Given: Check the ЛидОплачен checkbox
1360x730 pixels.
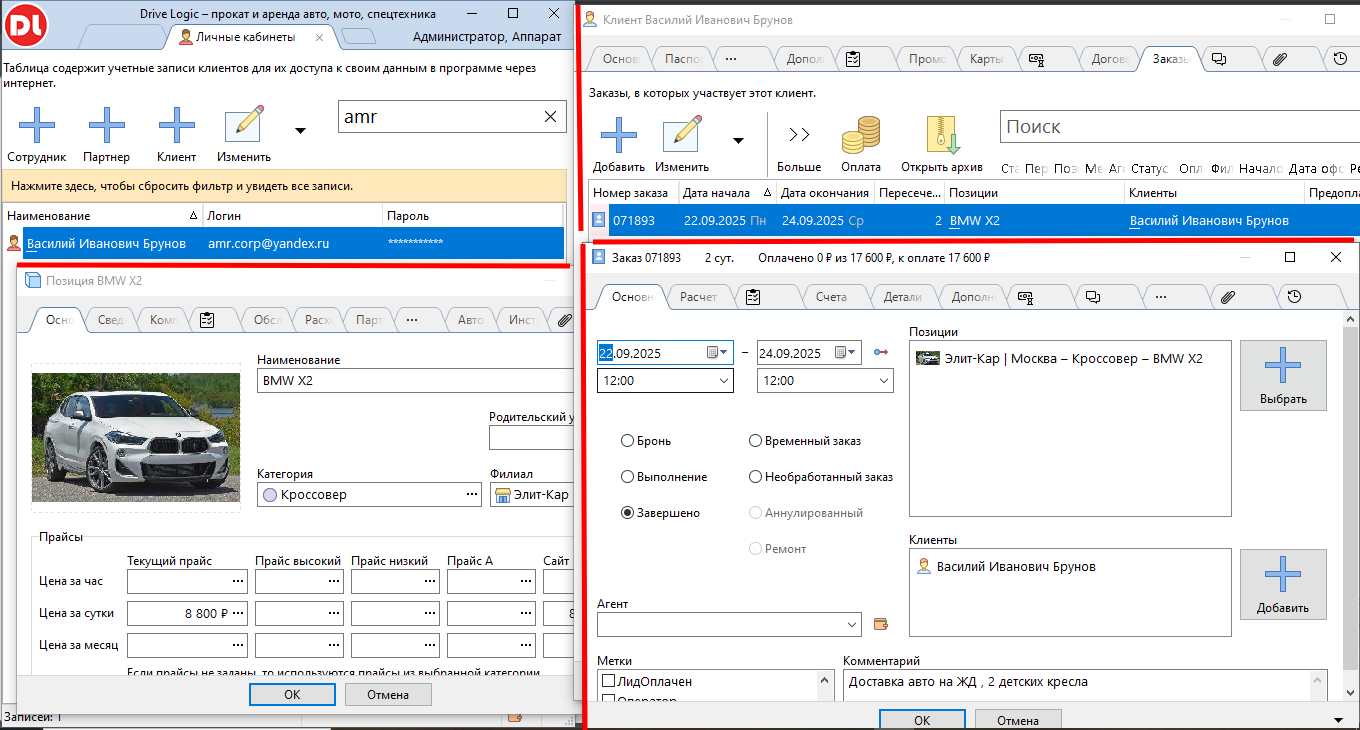Looking at the screenshot, I should point(607,681).
